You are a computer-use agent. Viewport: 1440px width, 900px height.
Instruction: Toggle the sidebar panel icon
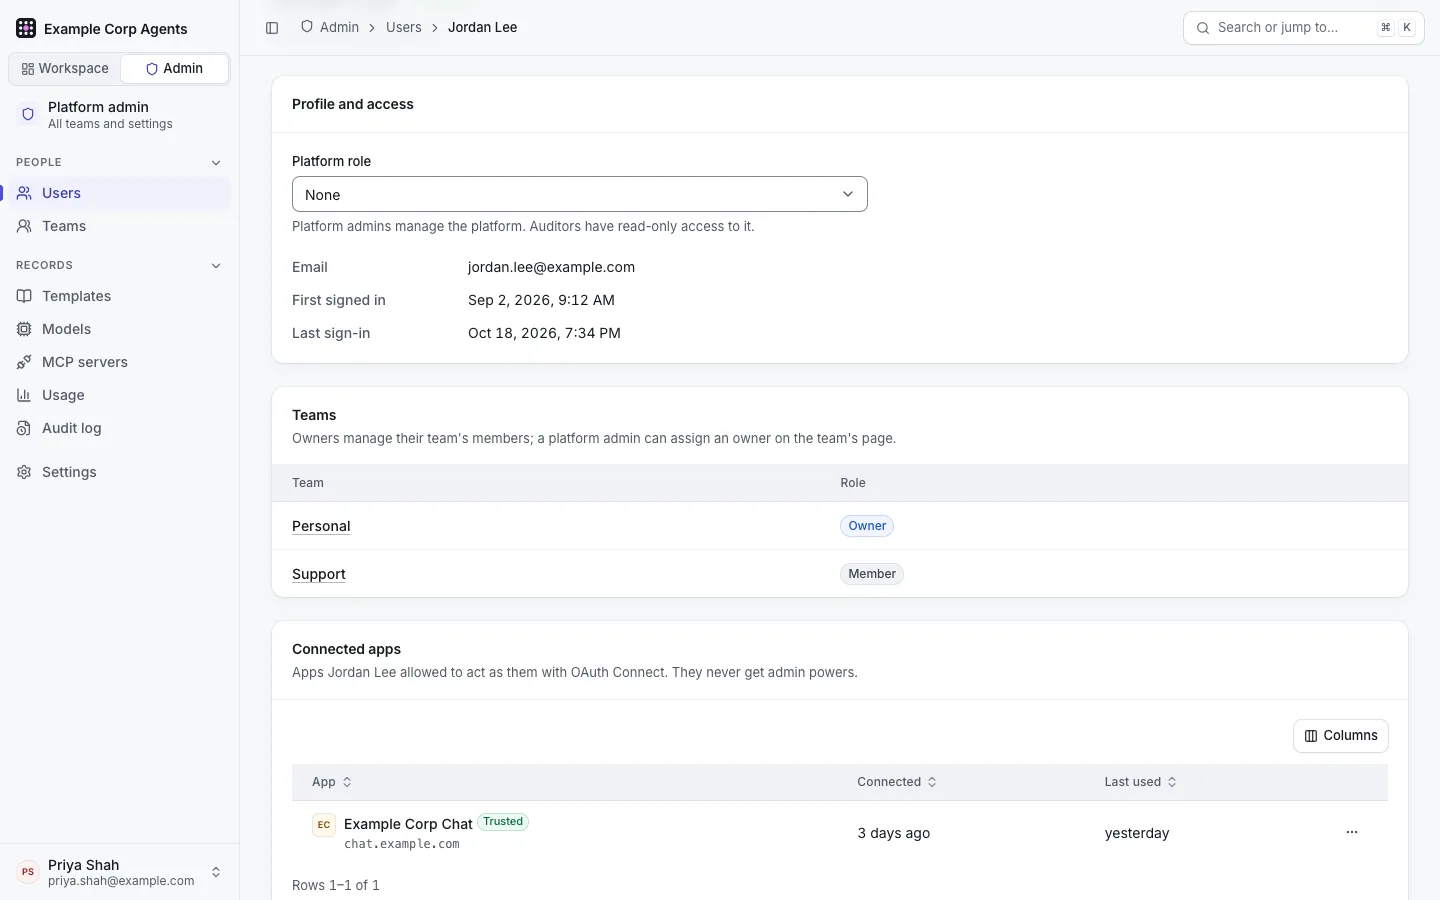pos(272,28)
